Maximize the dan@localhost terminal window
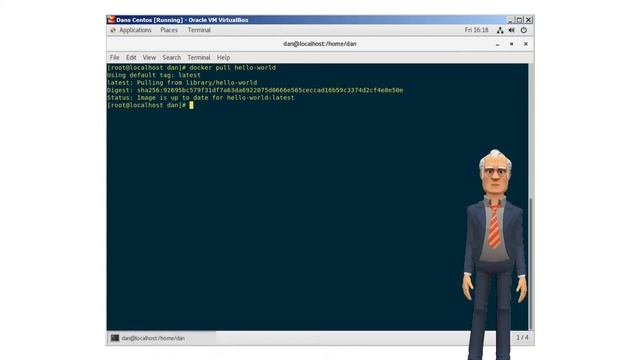The image size is (640, 360). point(511,44)
